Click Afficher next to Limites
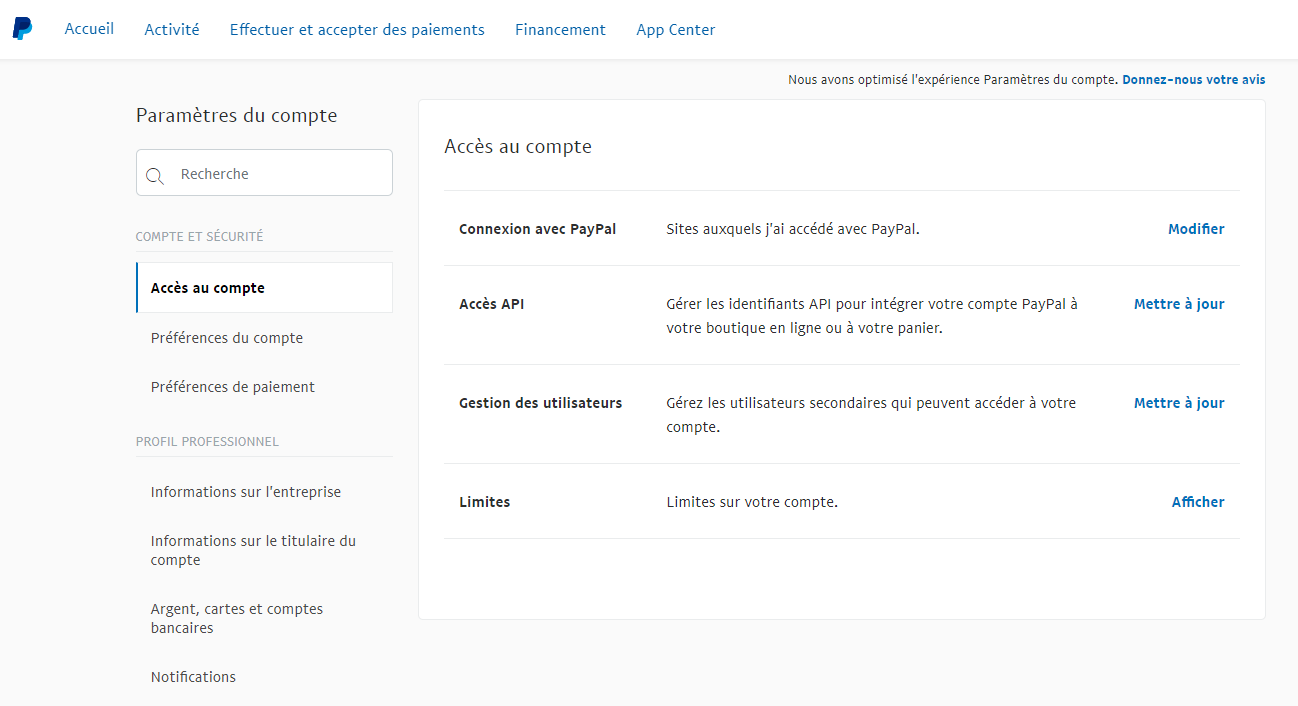 [1198, 502]
